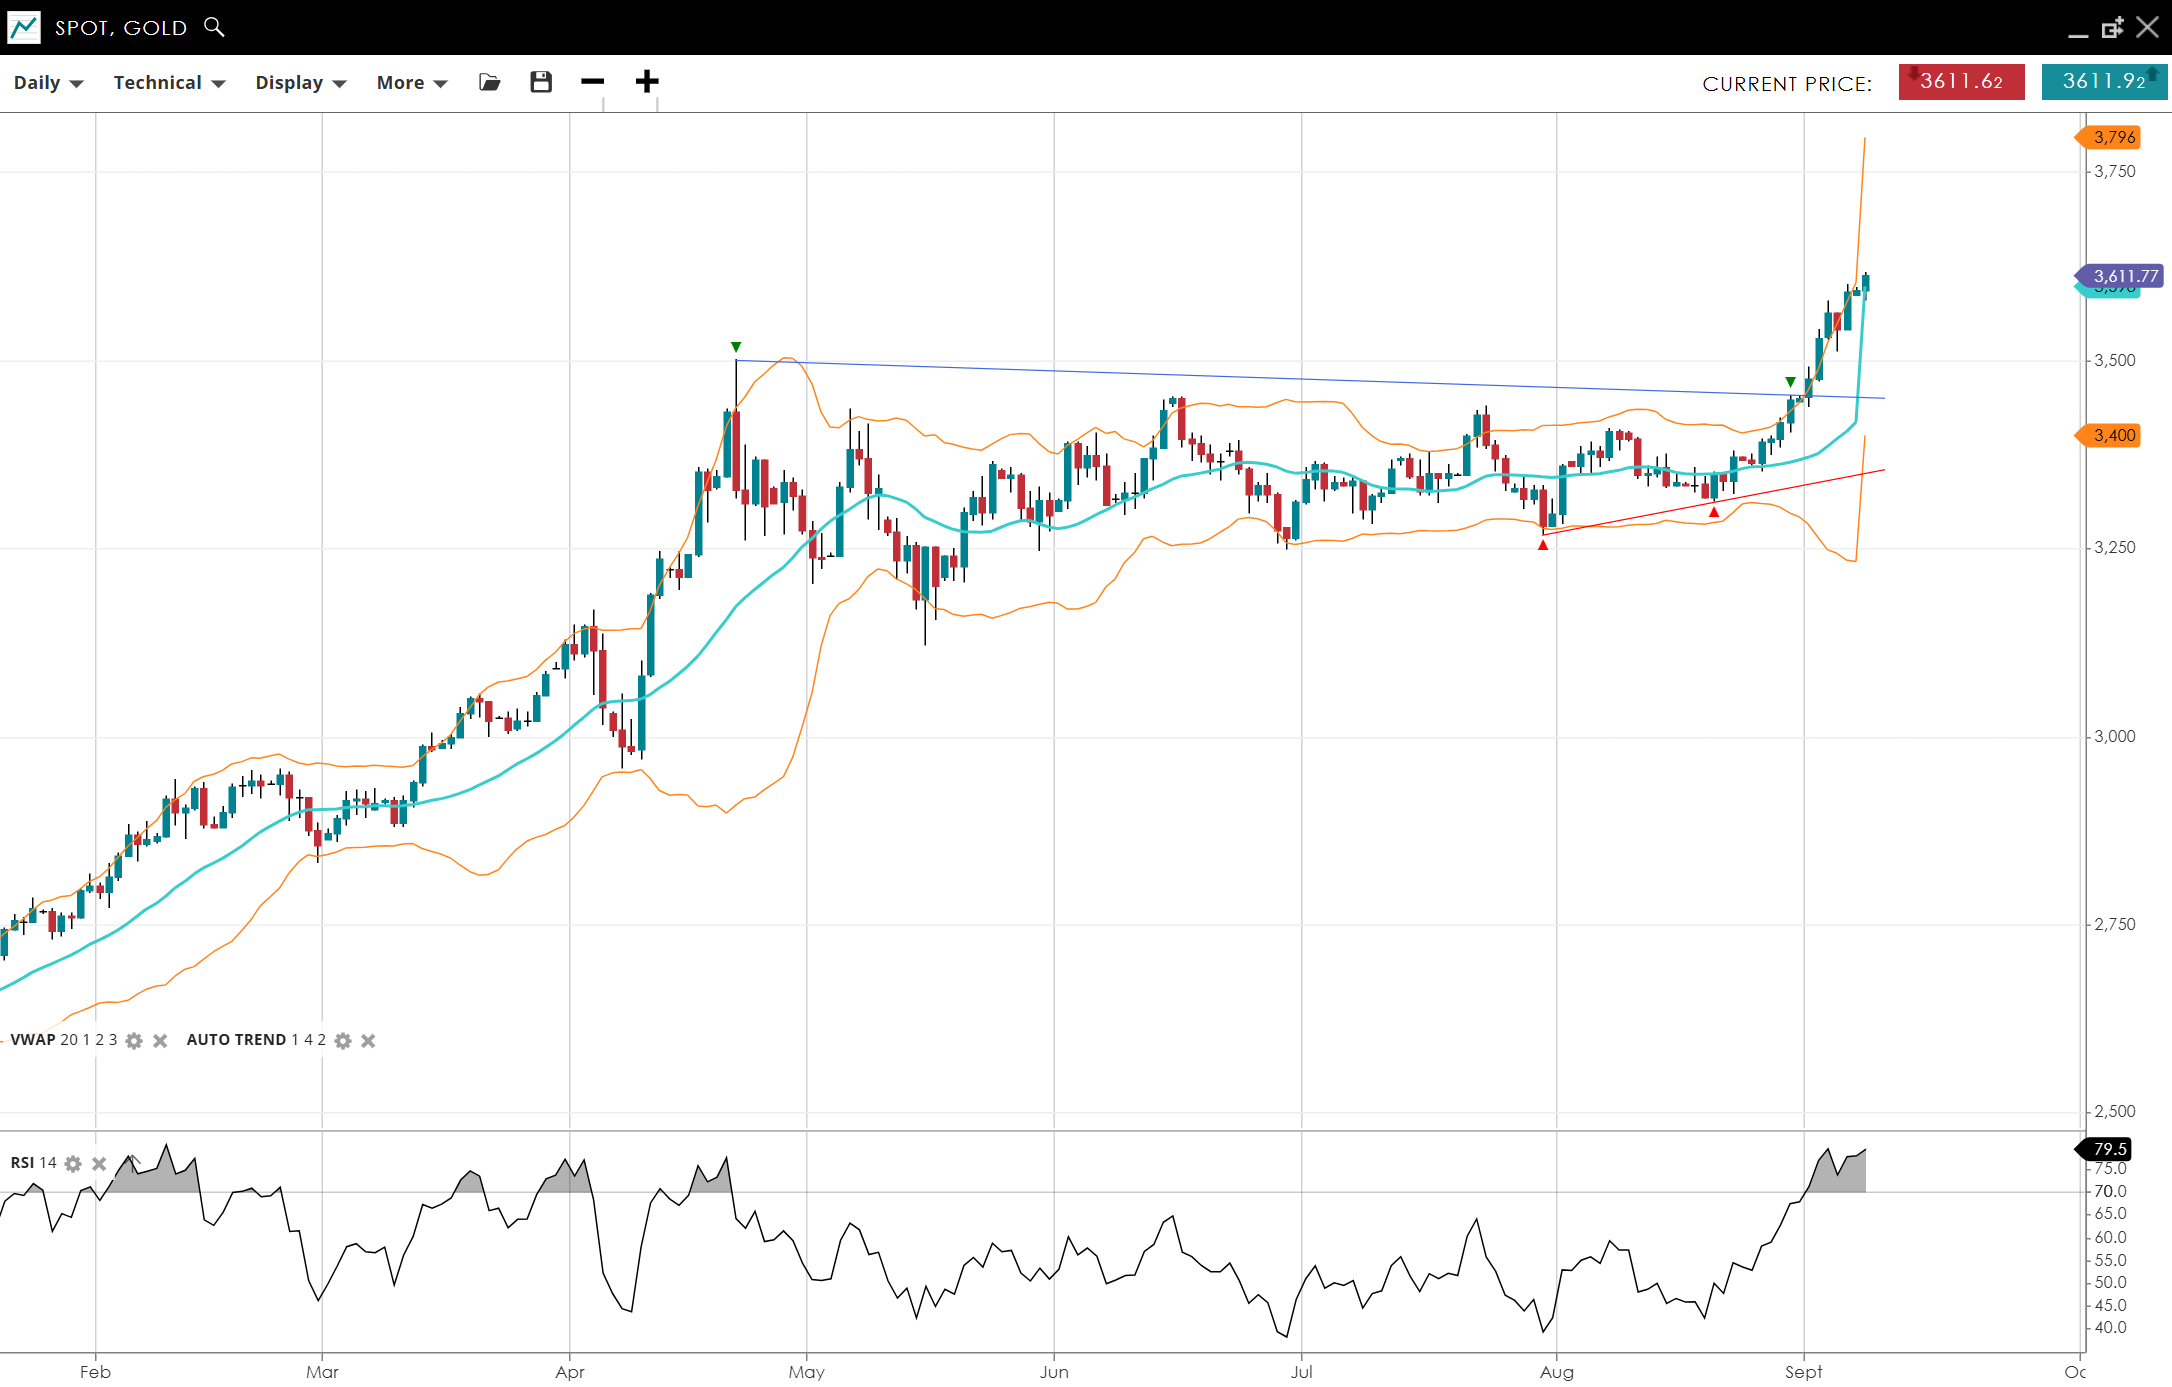Expand the Display dropdown
This screenshot has width=2172, height=1387.
pos(300,83)
